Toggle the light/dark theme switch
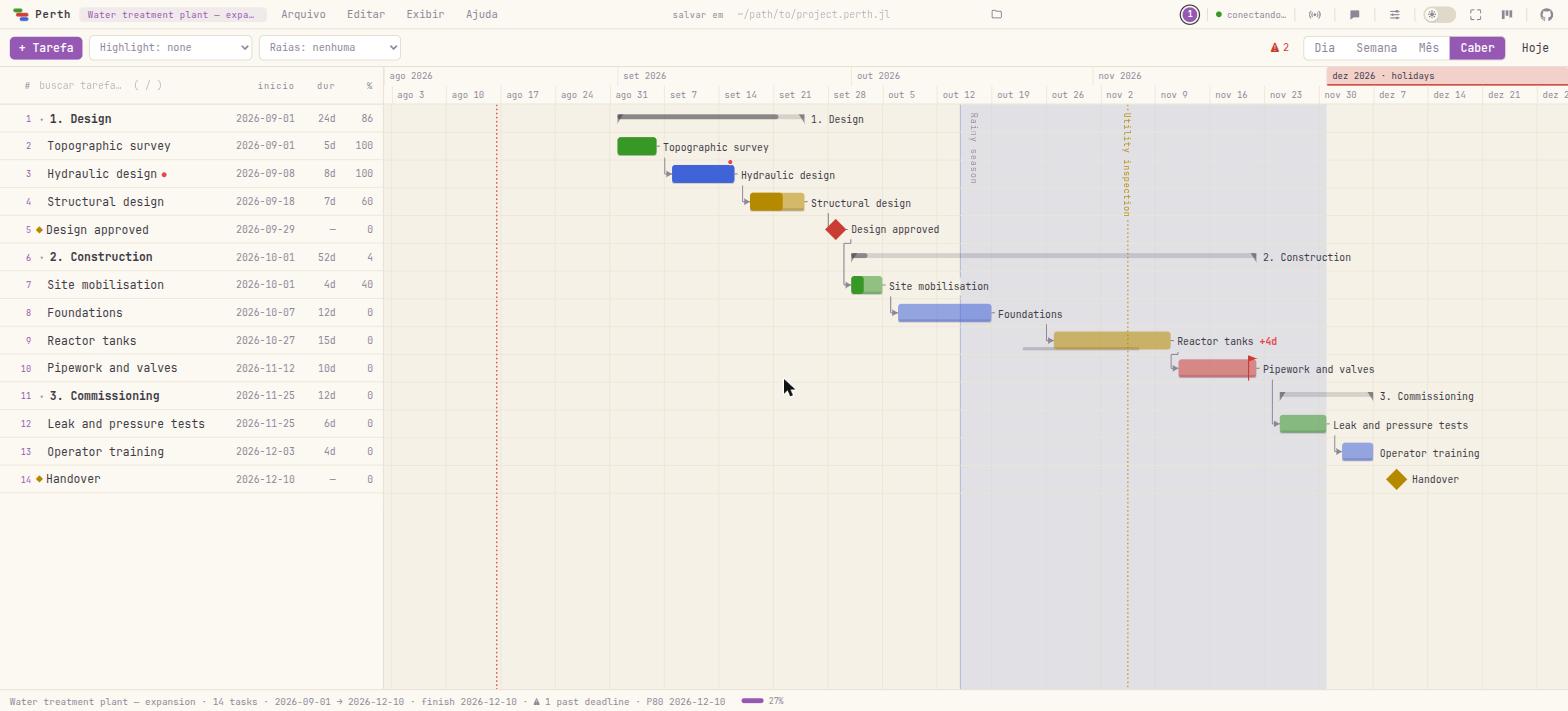1568x711 pixels. [x=1439, y=15]
